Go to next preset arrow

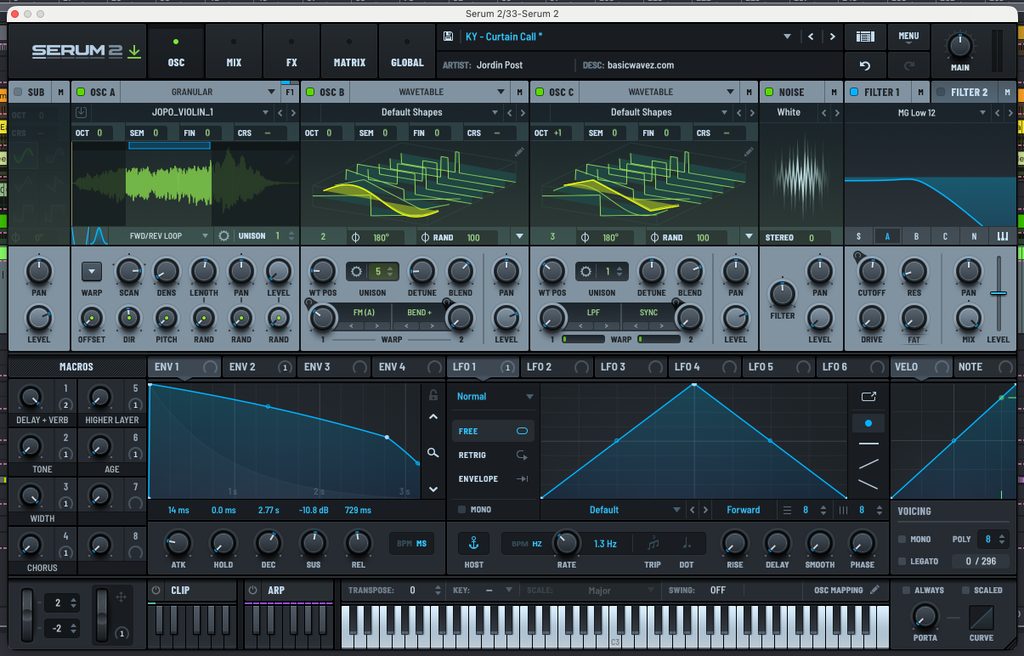tap(832, 37)
